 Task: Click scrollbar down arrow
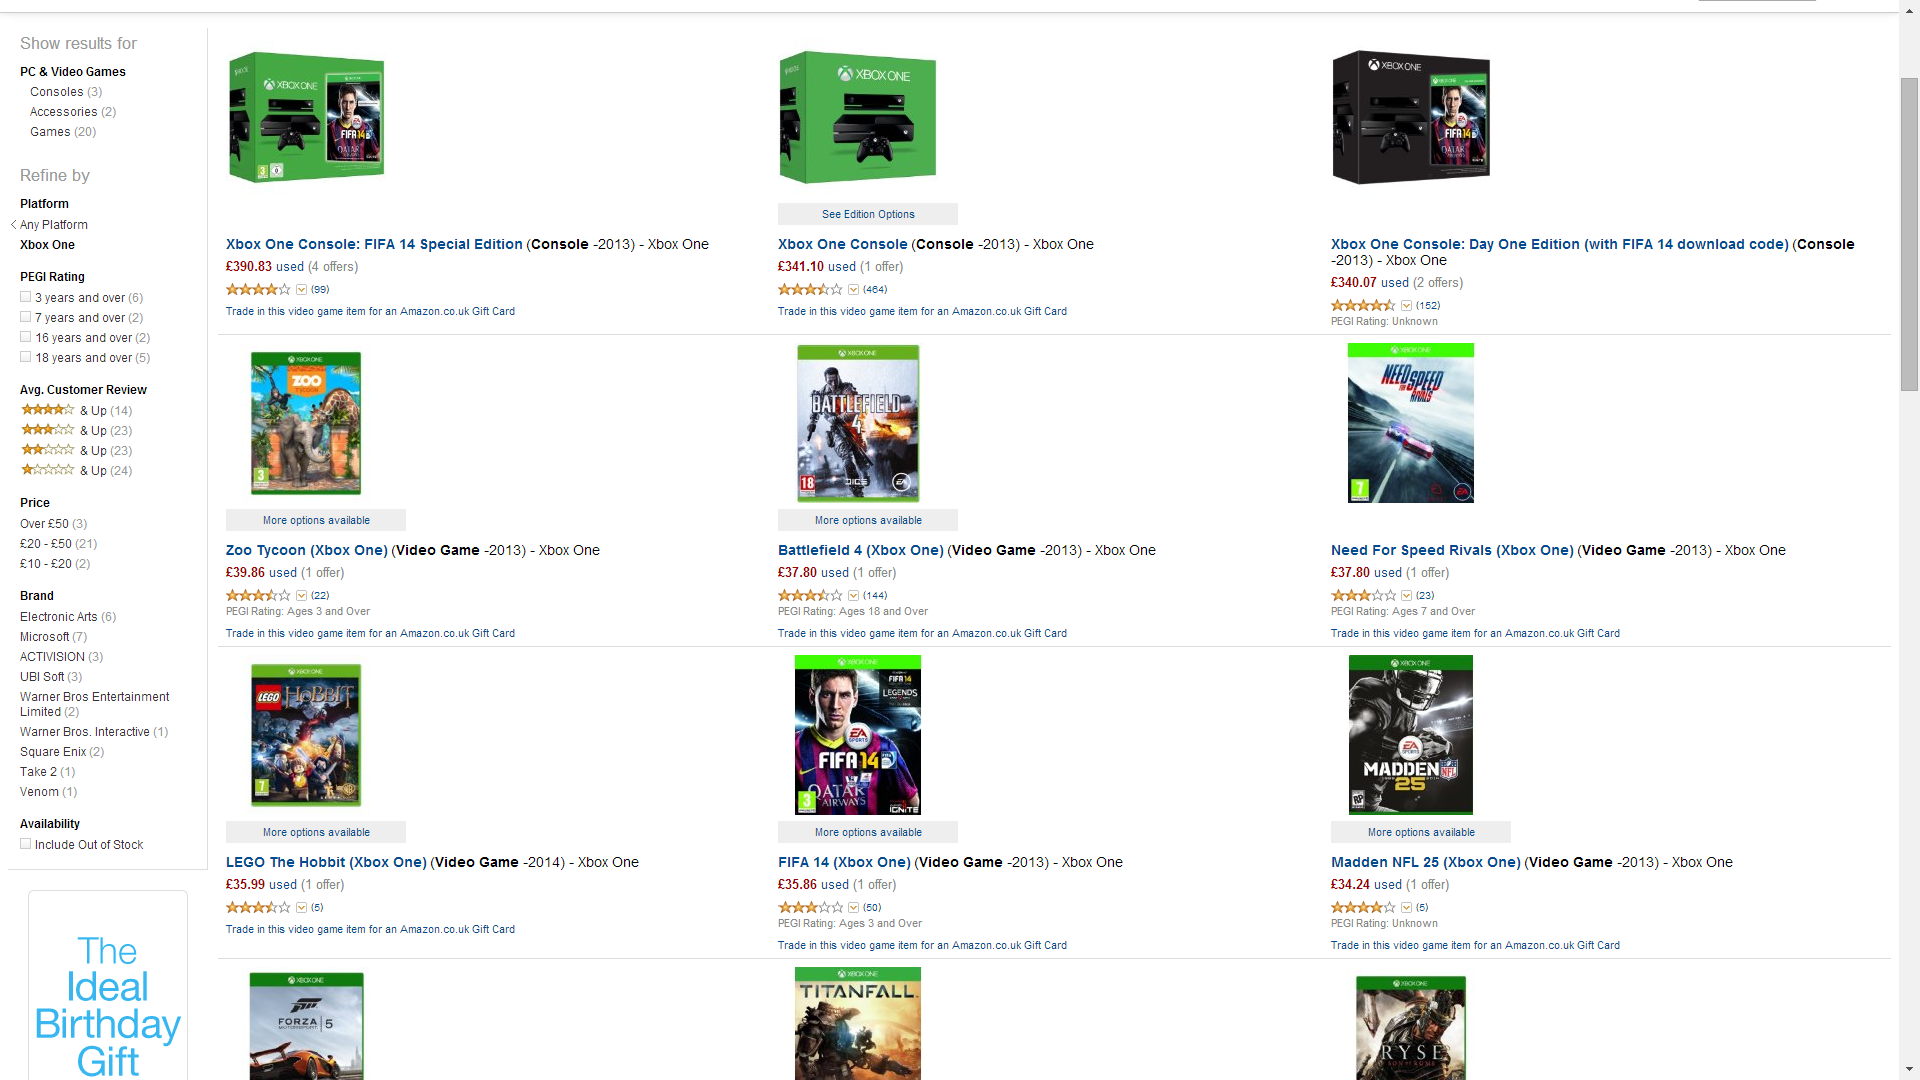(1909, 1070)
